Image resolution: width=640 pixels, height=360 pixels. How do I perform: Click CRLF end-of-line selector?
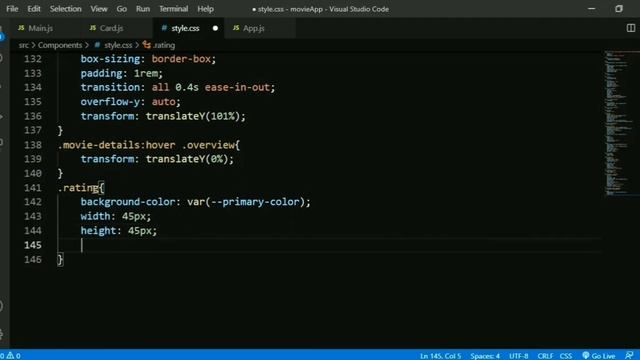coord(545,356)
